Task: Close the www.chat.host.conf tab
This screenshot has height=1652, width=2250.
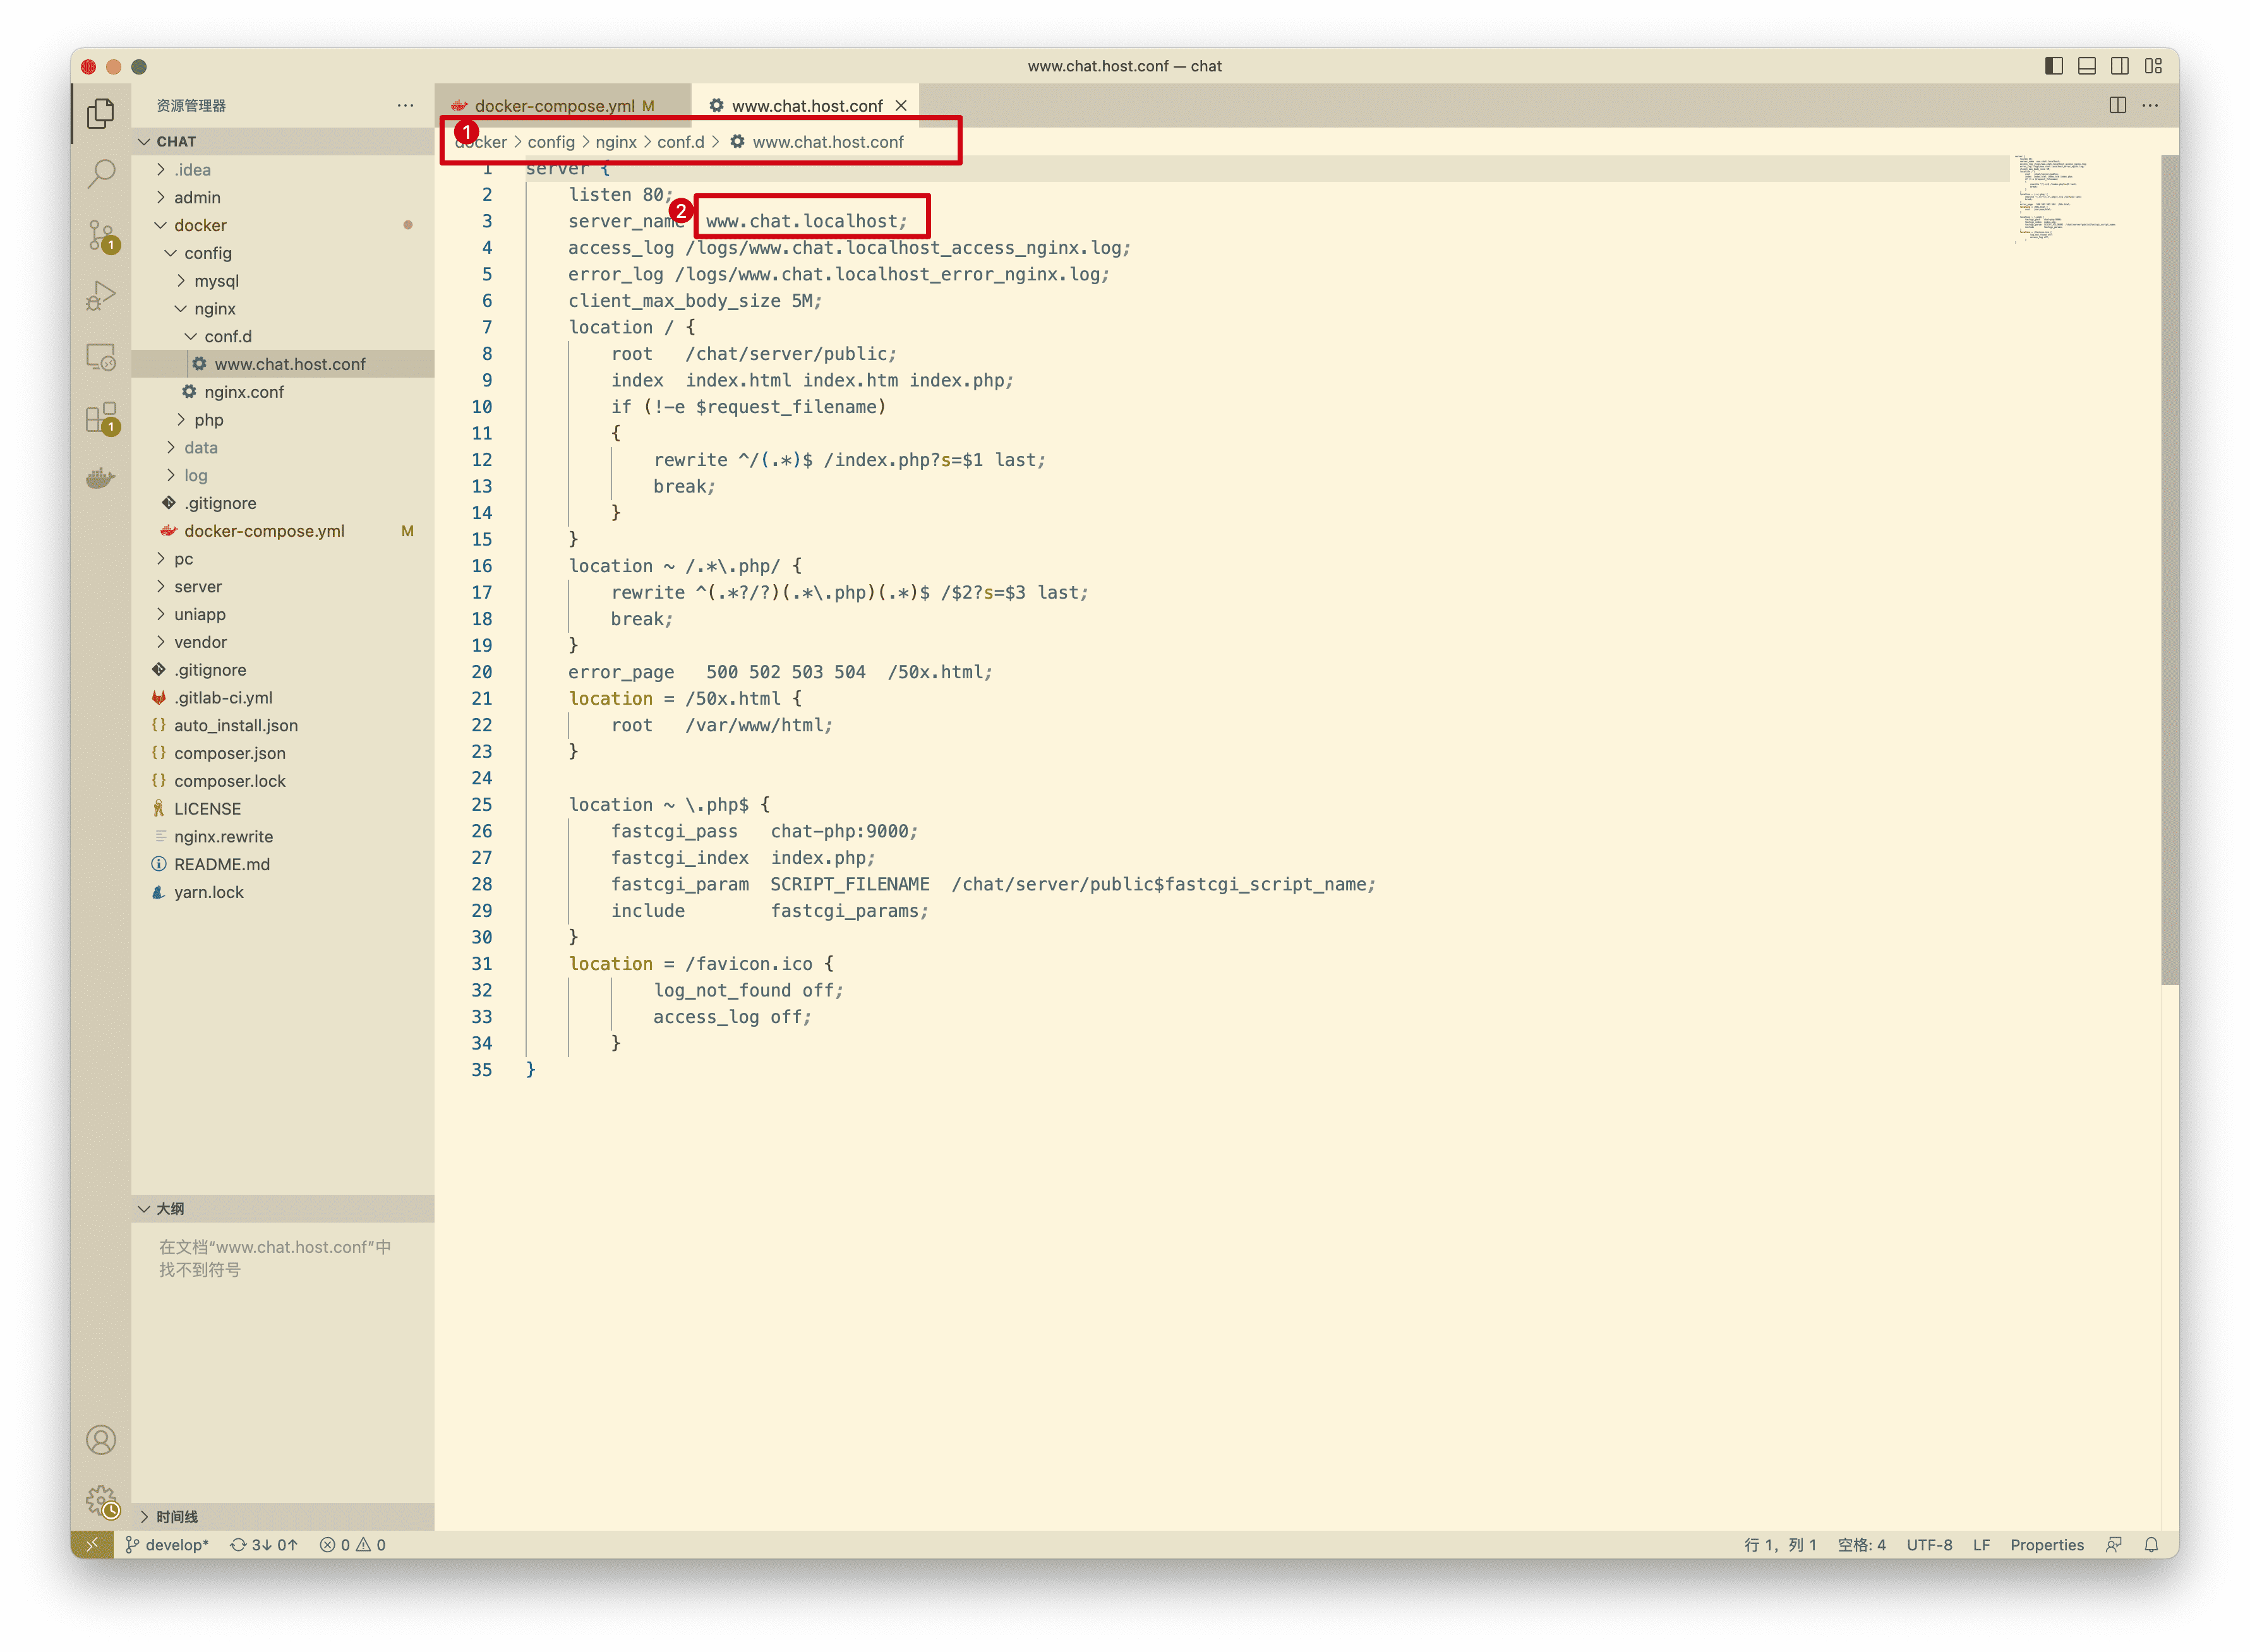Action: [x=902, y=105]
